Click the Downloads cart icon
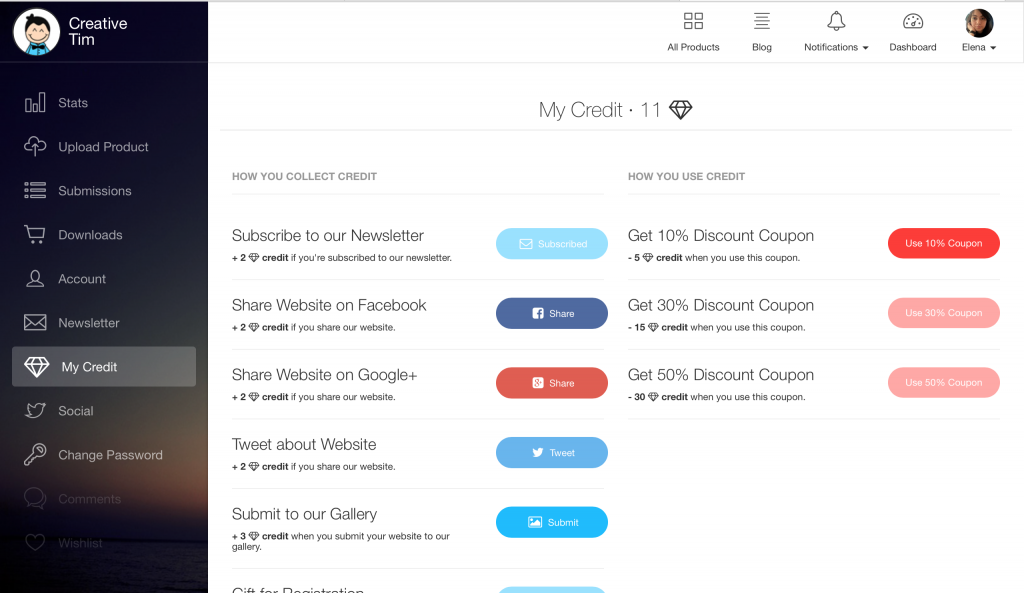Viewport: 1024px width, 593px height. [35, 235]
